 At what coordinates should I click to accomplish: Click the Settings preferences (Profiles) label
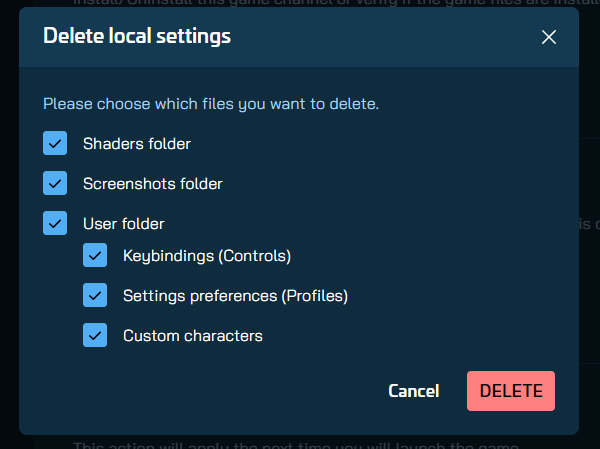[235, 296]
